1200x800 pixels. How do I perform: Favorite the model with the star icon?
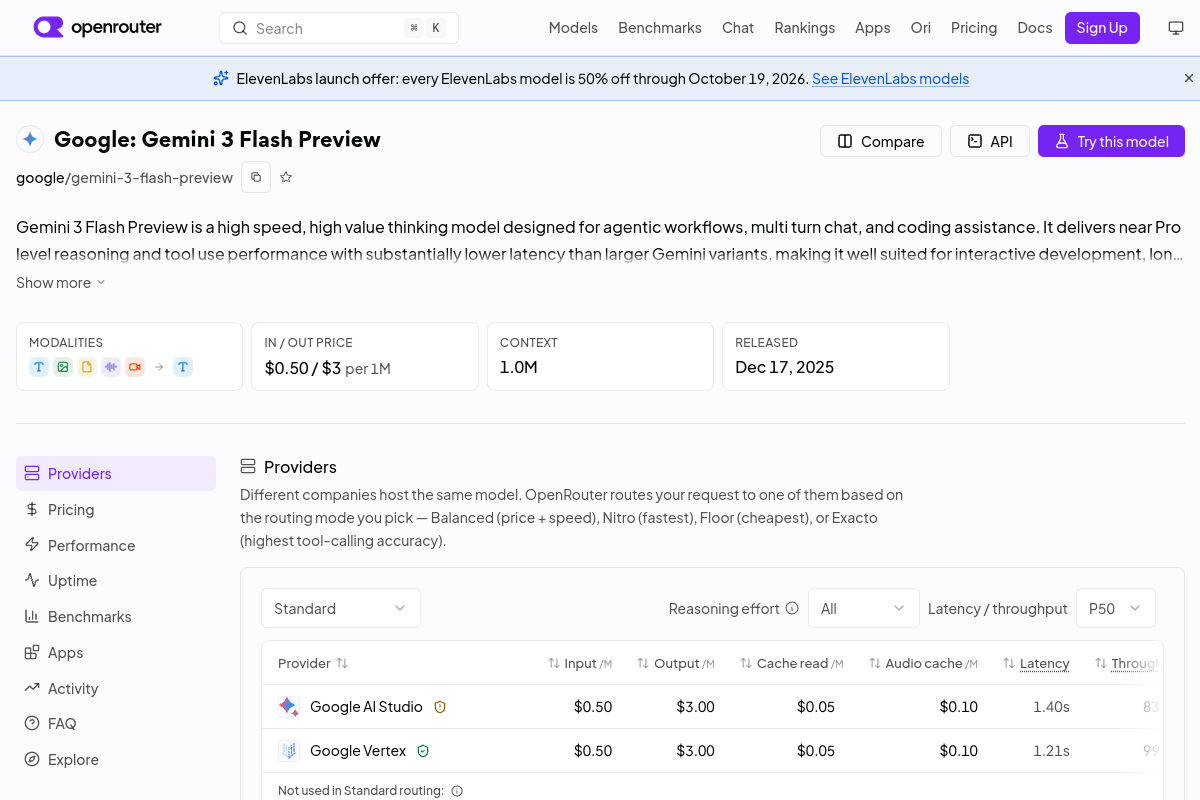tap(286, 177)
